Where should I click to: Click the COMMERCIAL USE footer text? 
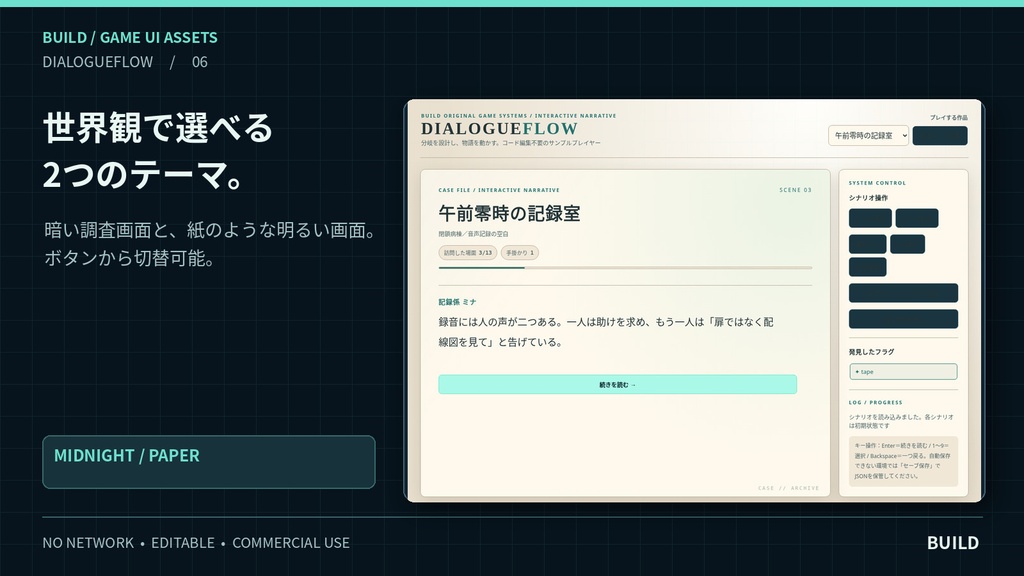[x=291, y=543]
